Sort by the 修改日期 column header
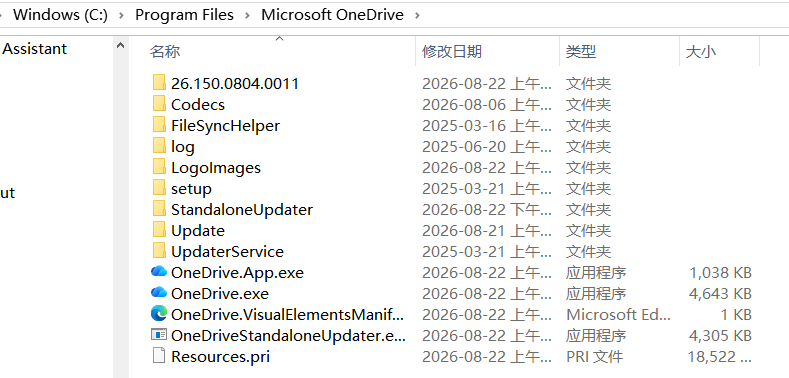This screenshot has height=378, width=789. 452,51
